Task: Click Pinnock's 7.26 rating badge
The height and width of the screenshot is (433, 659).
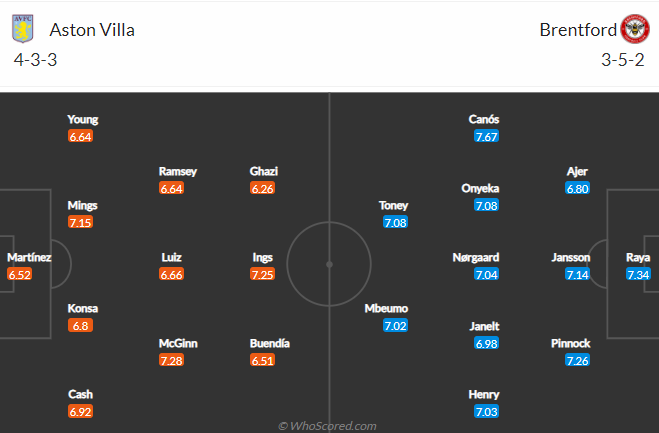Action: pos(577,361)
